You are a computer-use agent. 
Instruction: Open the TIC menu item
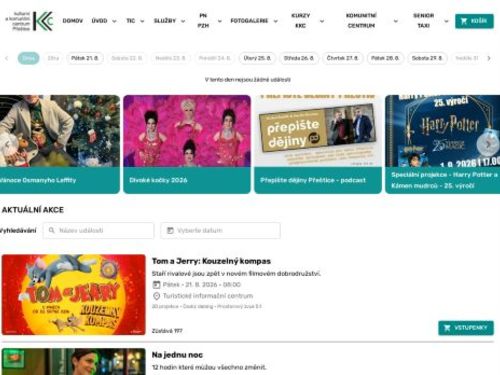(131, 21)
